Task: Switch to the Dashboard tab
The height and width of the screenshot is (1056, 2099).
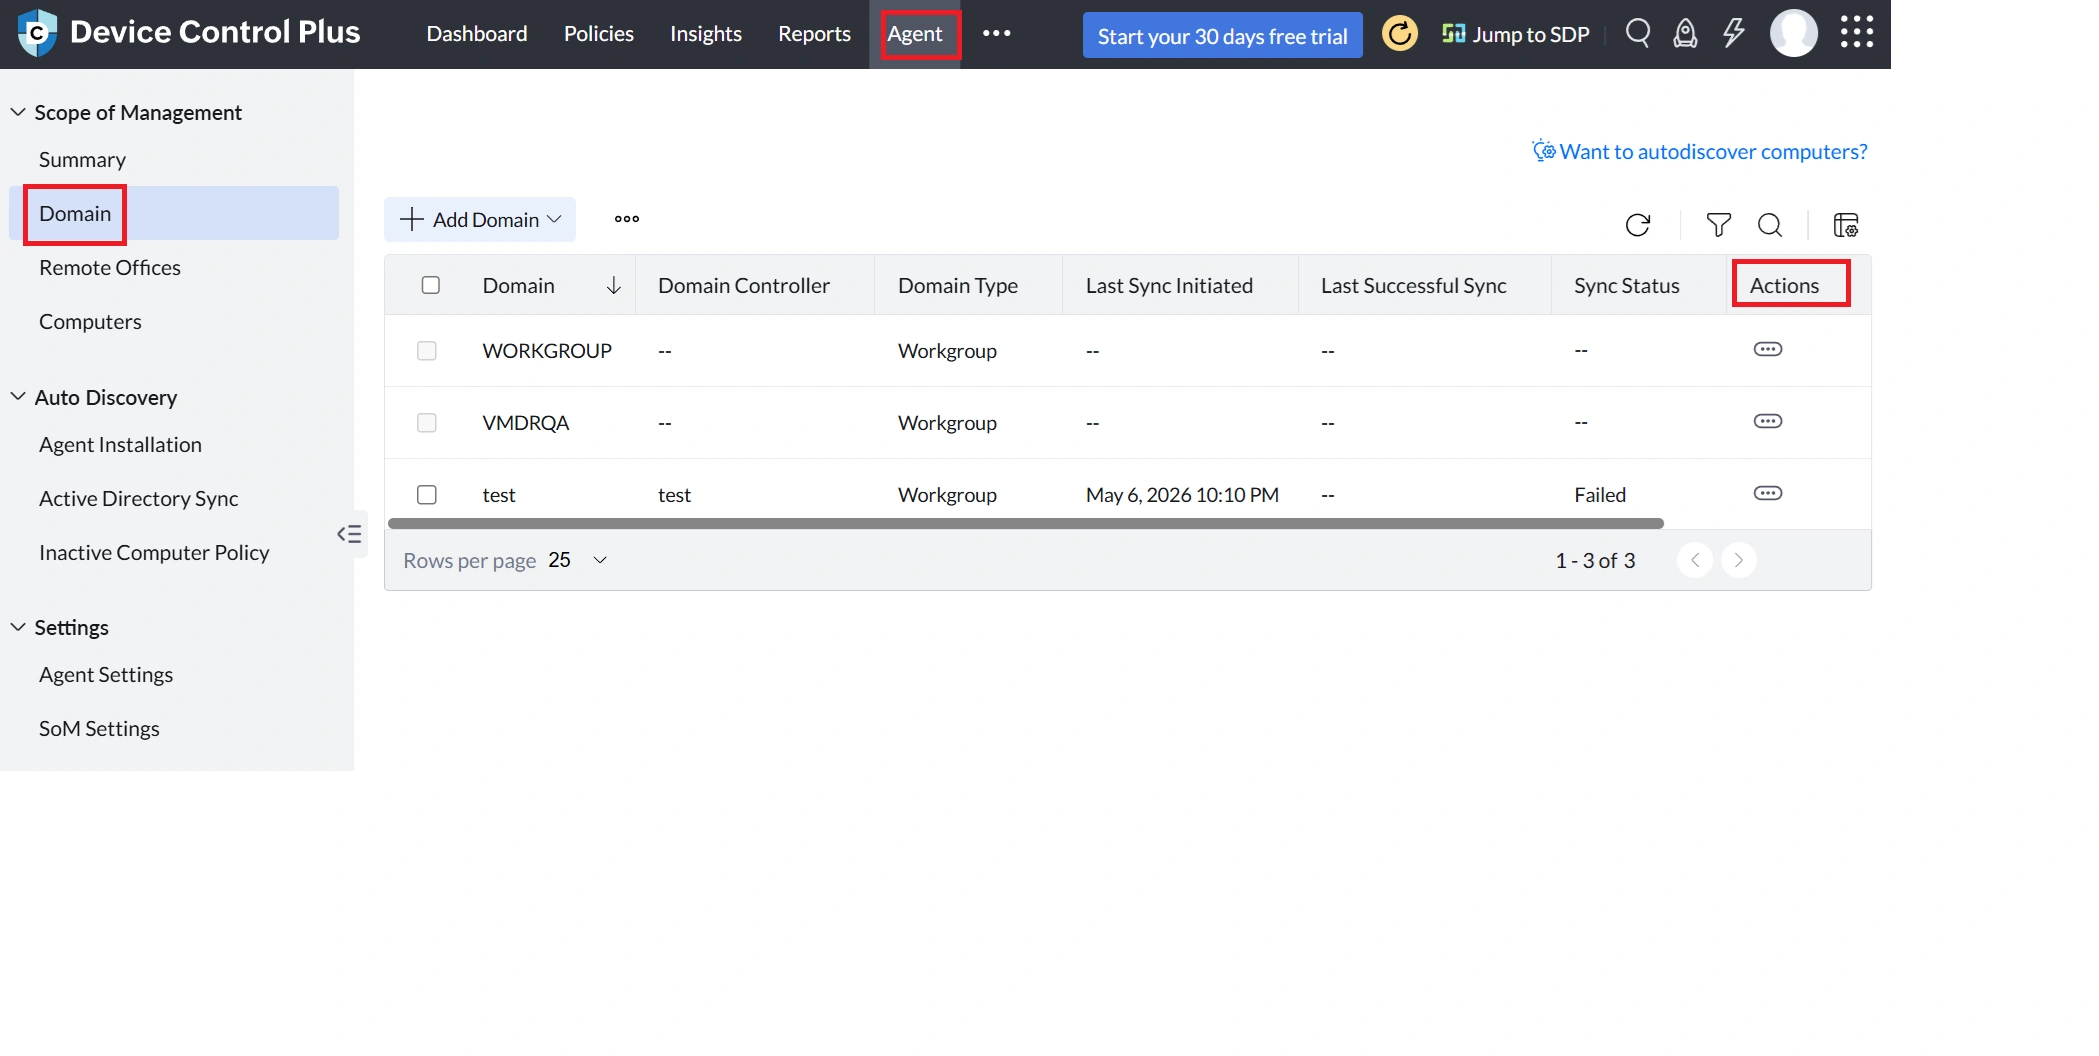Action: coord(477,34)
